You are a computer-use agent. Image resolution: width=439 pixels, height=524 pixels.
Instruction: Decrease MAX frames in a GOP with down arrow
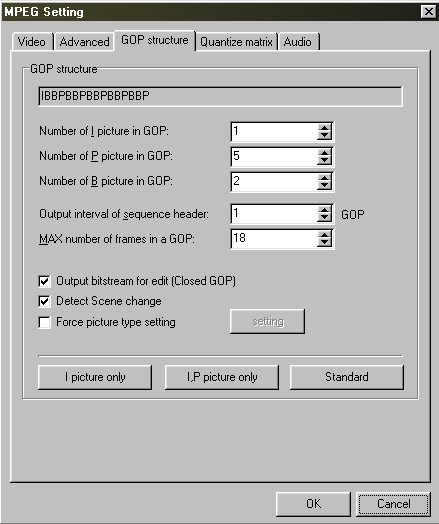coord(324,243)
